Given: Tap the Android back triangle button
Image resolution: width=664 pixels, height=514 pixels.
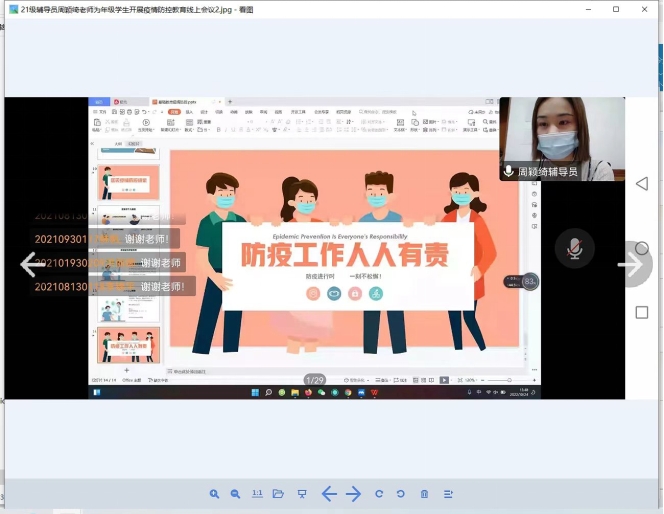Looking at the screenshot, I should (642, 184).
